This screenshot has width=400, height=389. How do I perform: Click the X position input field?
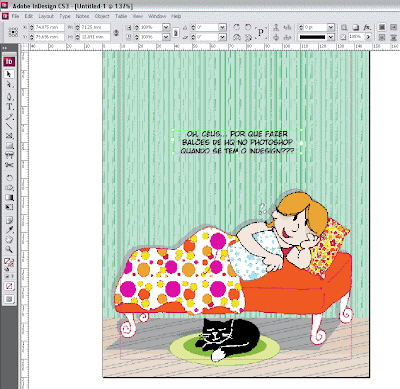pyautogui.click(x=49, y=27)
